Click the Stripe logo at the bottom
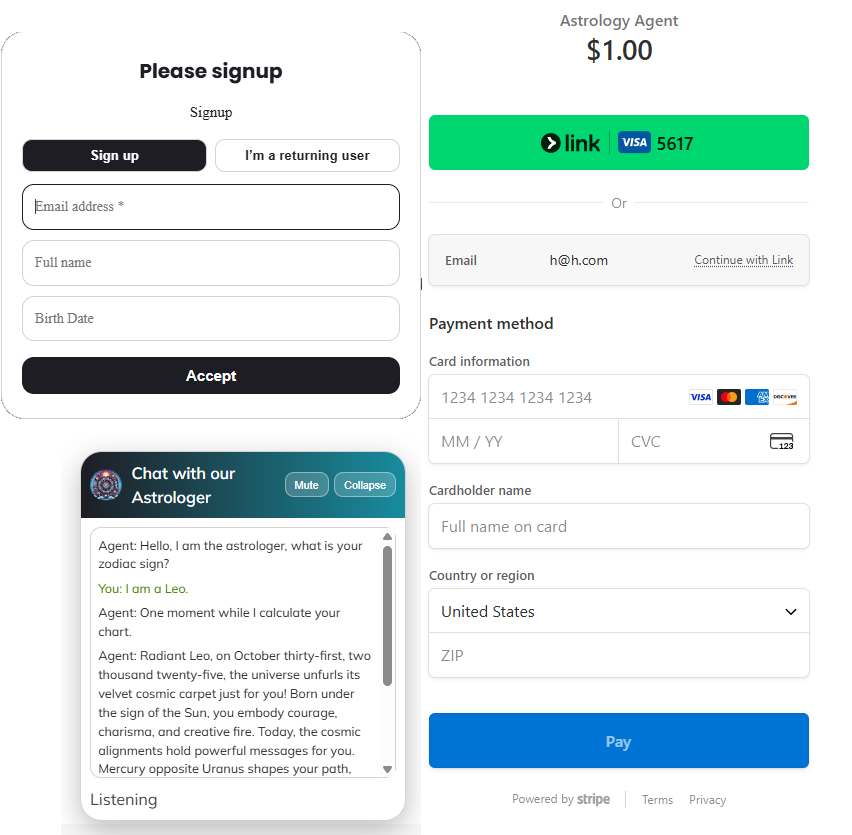 pyautogui.click(x=594, y=799)
